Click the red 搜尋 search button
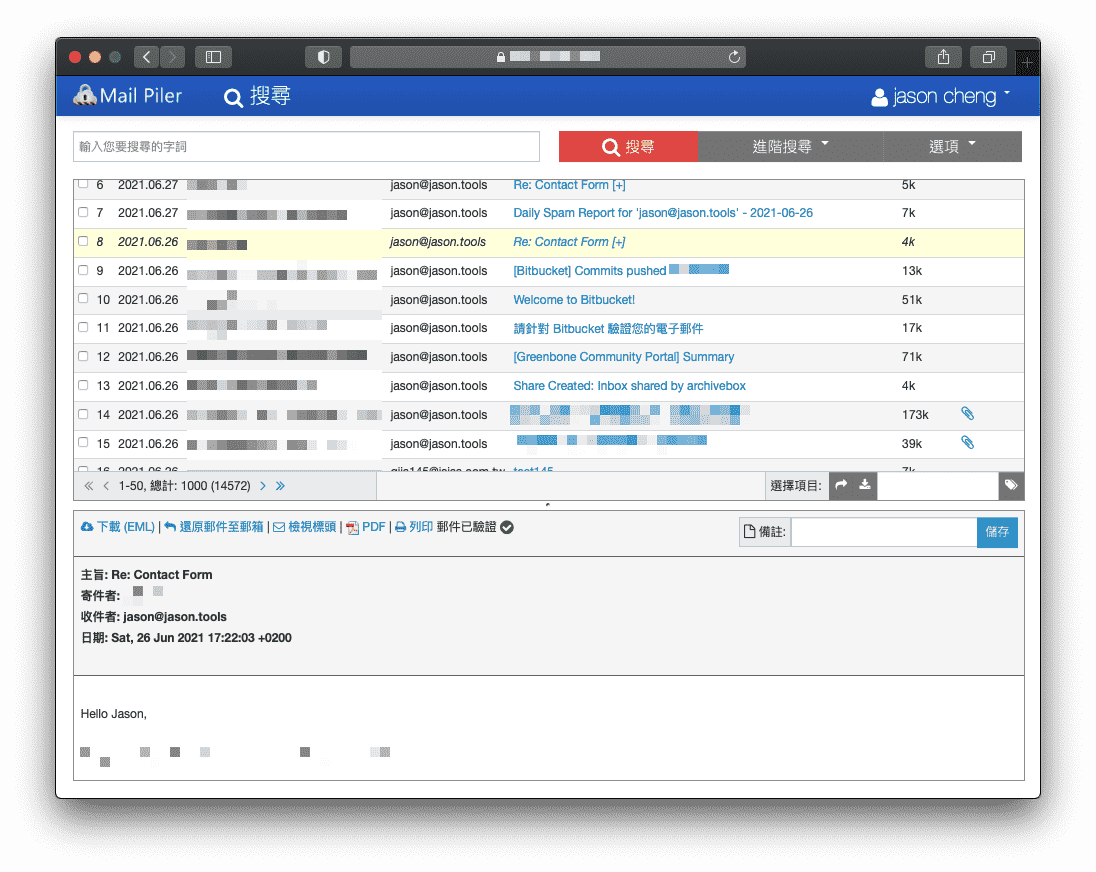Image resolution: width=1096 pixels, height=872 pixels. point(628,147)
